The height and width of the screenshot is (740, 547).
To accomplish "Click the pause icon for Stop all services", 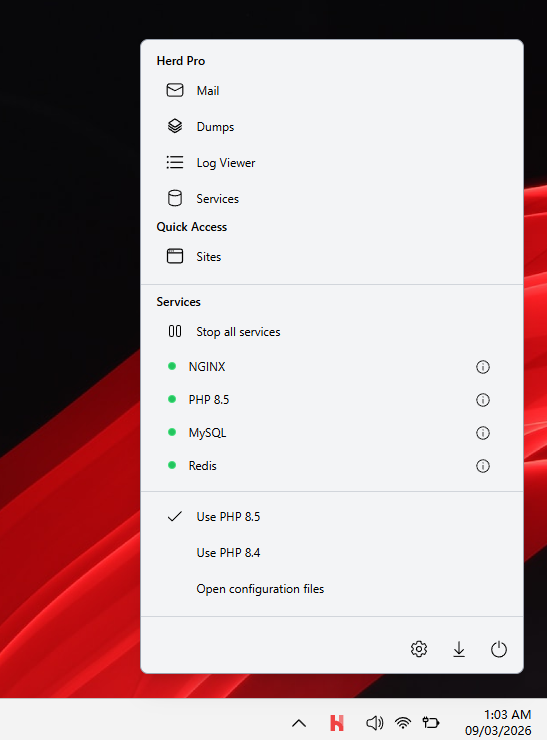I will click(175, 331).
